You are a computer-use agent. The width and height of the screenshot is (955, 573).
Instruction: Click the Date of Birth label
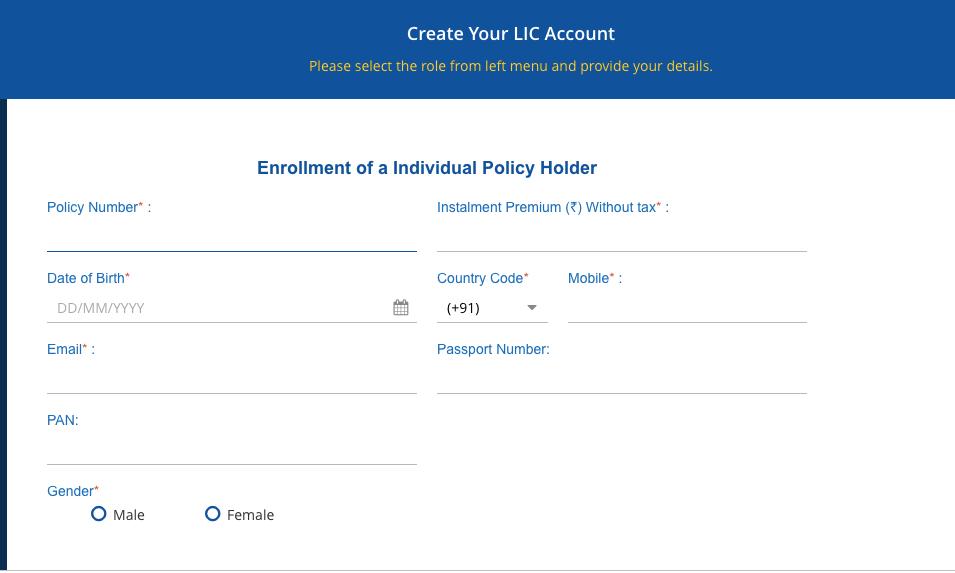(x=88, y=278)
